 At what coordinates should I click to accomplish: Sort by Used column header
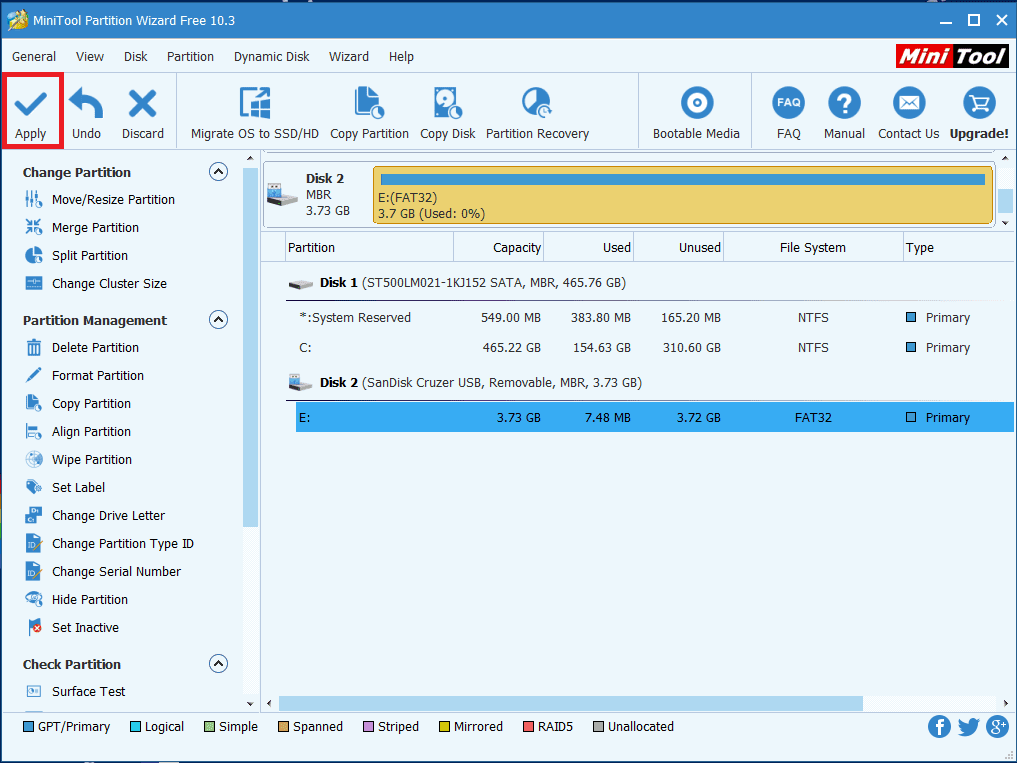click(x=588, y=247)
